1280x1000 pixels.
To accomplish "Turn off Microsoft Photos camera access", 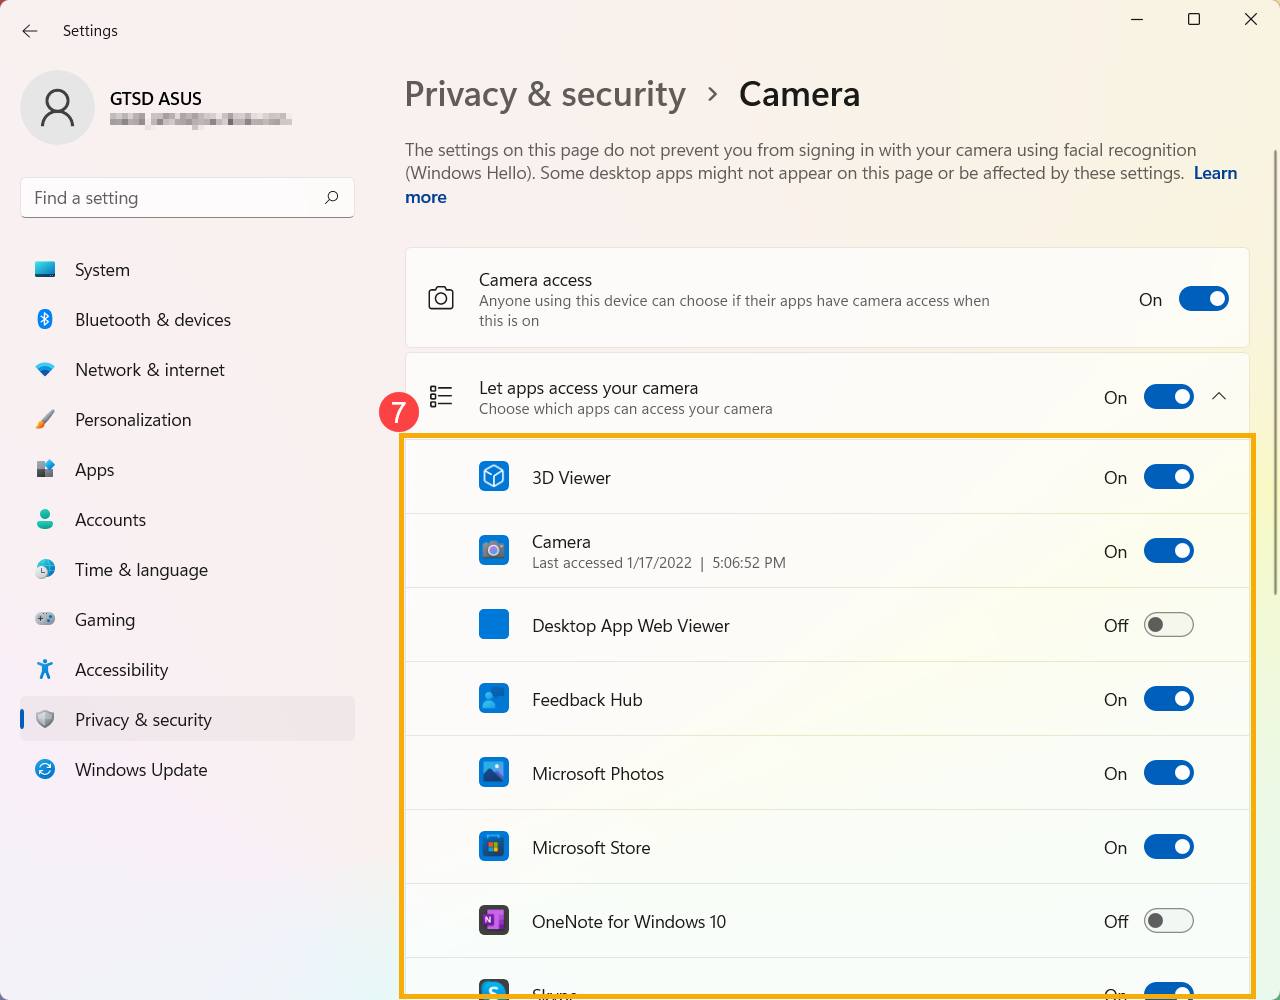I will tap(1169, 773).
